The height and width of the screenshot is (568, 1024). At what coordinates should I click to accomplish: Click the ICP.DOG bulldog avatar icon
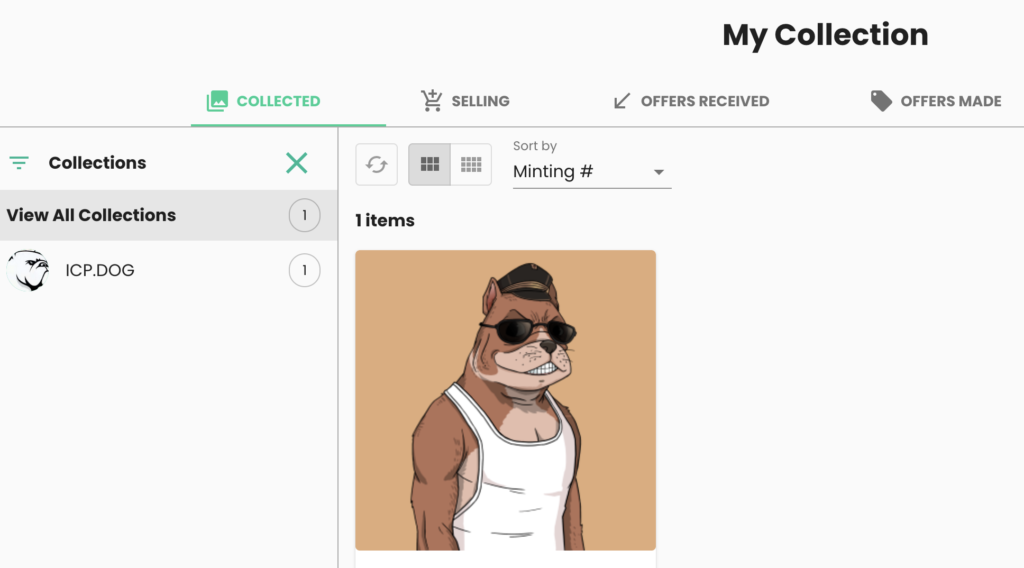tap(28, 270)
